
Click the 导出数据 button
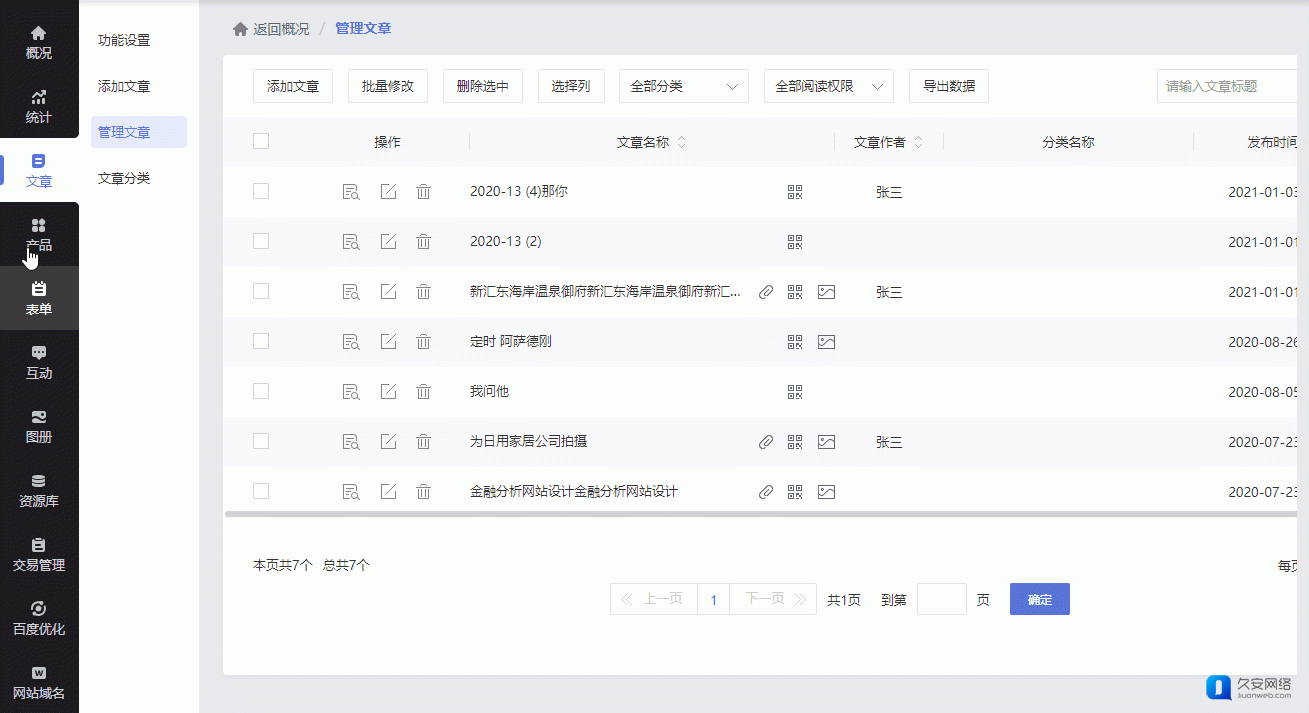point(949,86)
